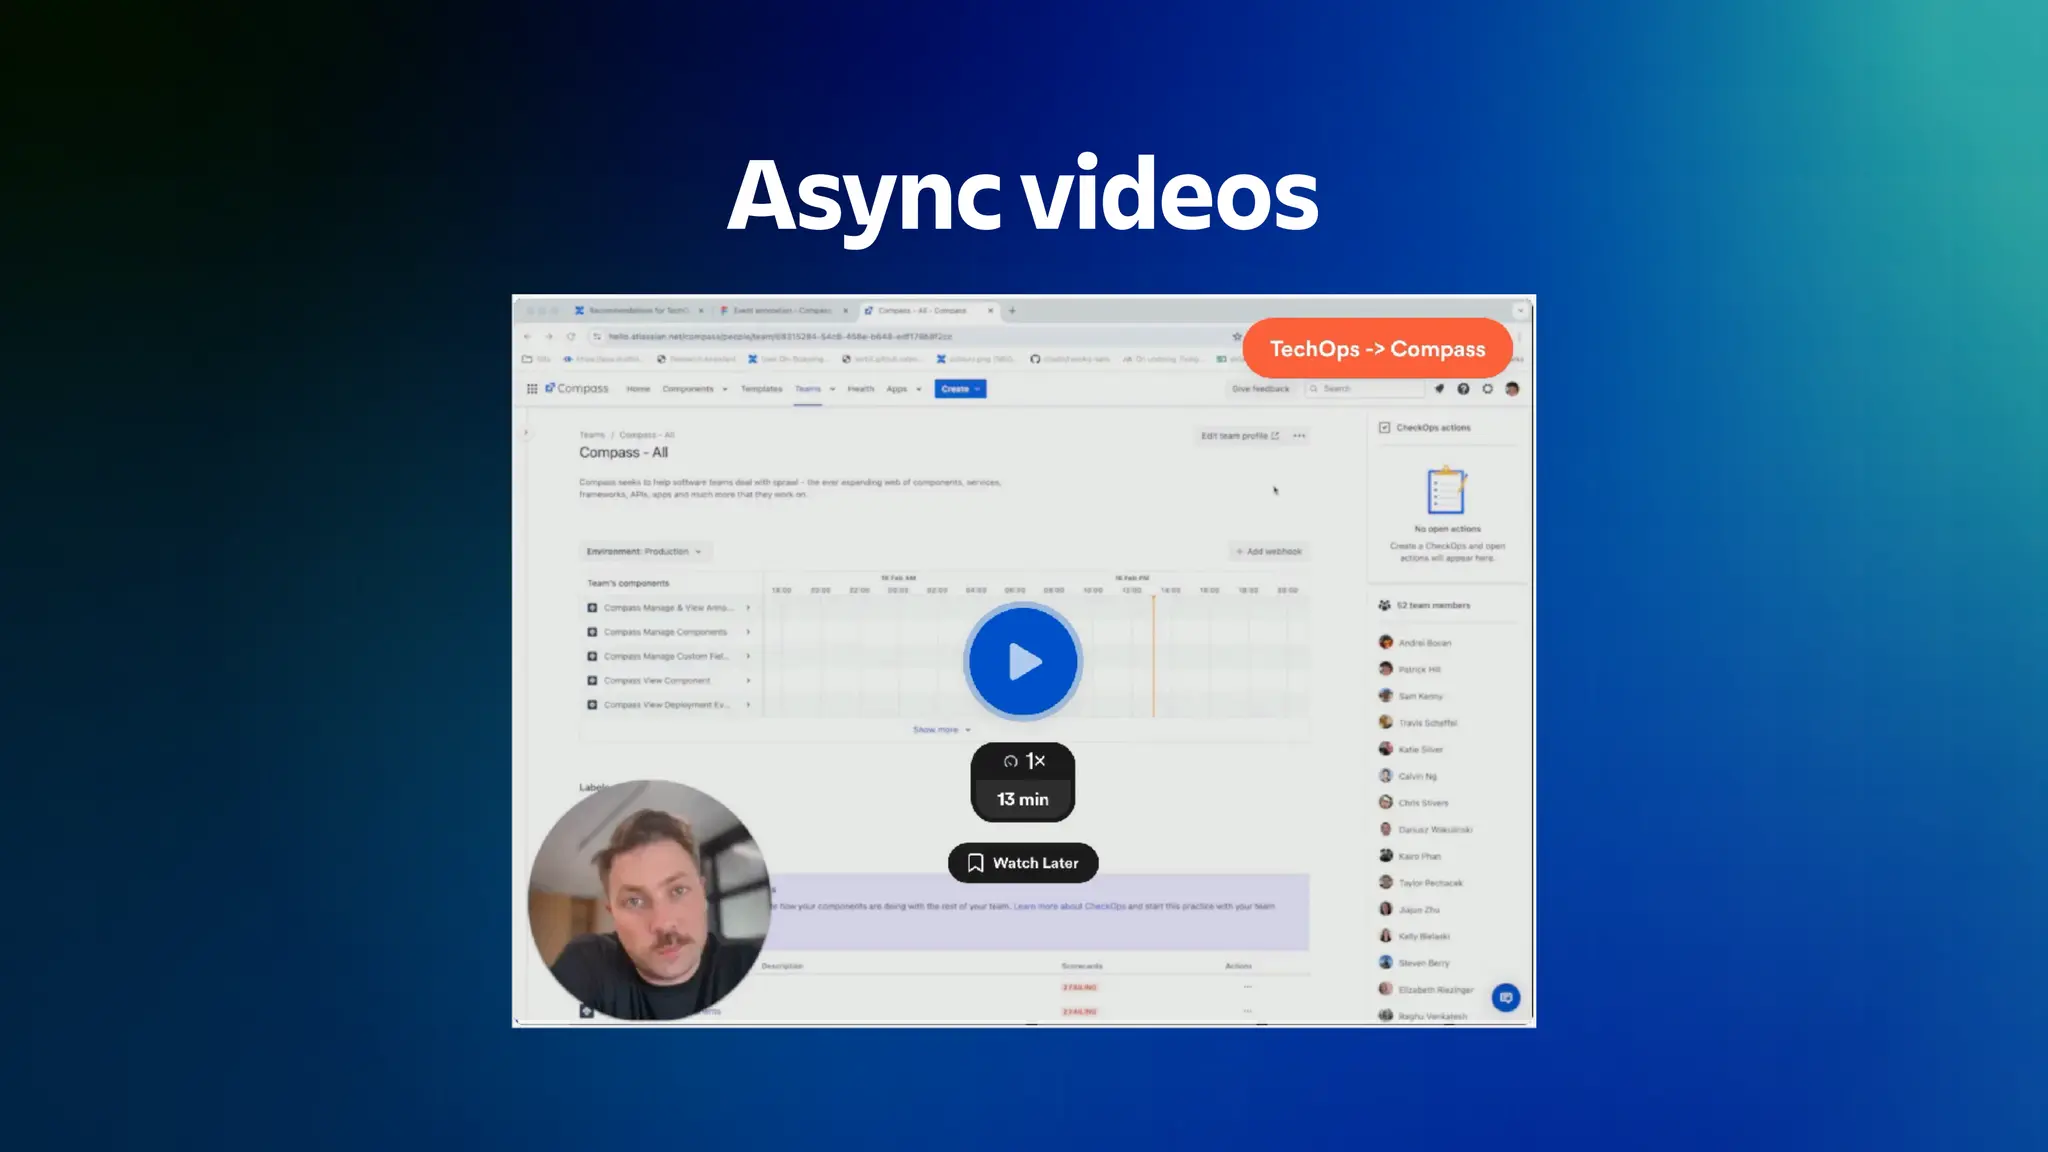Go to the Home nav item
Screen dimensions: 2048x1152
pyautogui.click(x=638, y=389)
